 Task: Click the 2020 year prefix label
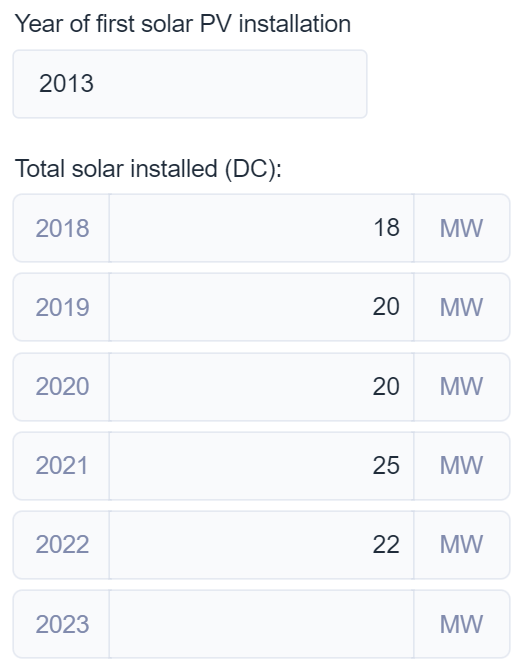[61, 387]
